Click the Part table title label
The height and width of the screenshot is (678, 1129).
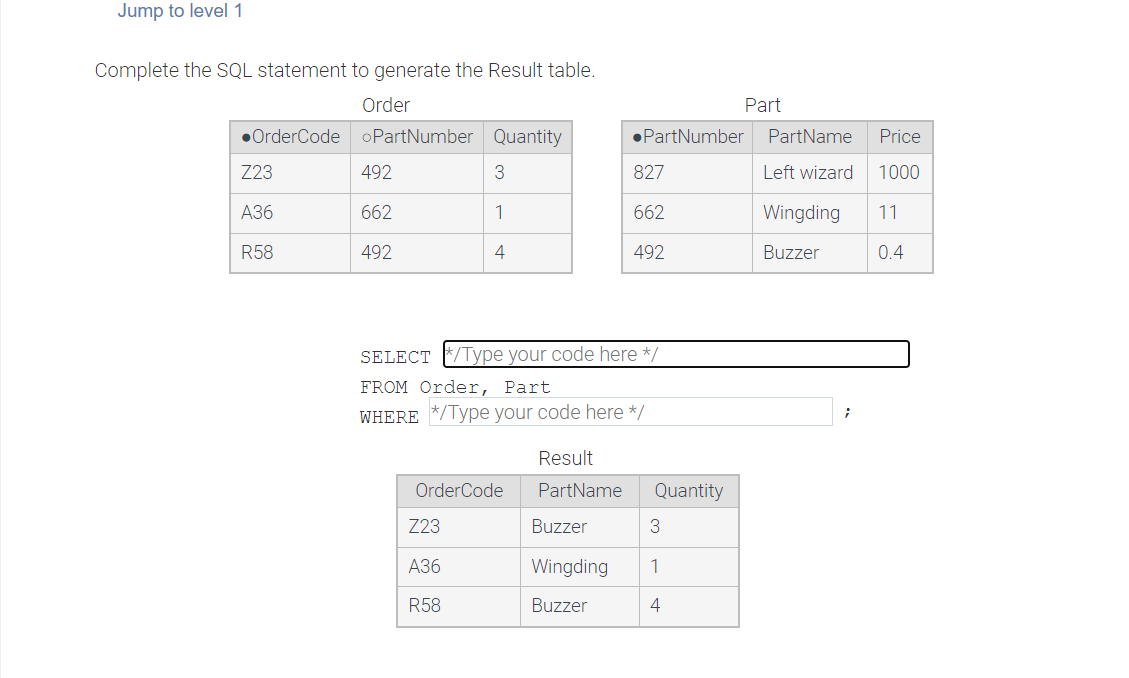tap(762, 104)
